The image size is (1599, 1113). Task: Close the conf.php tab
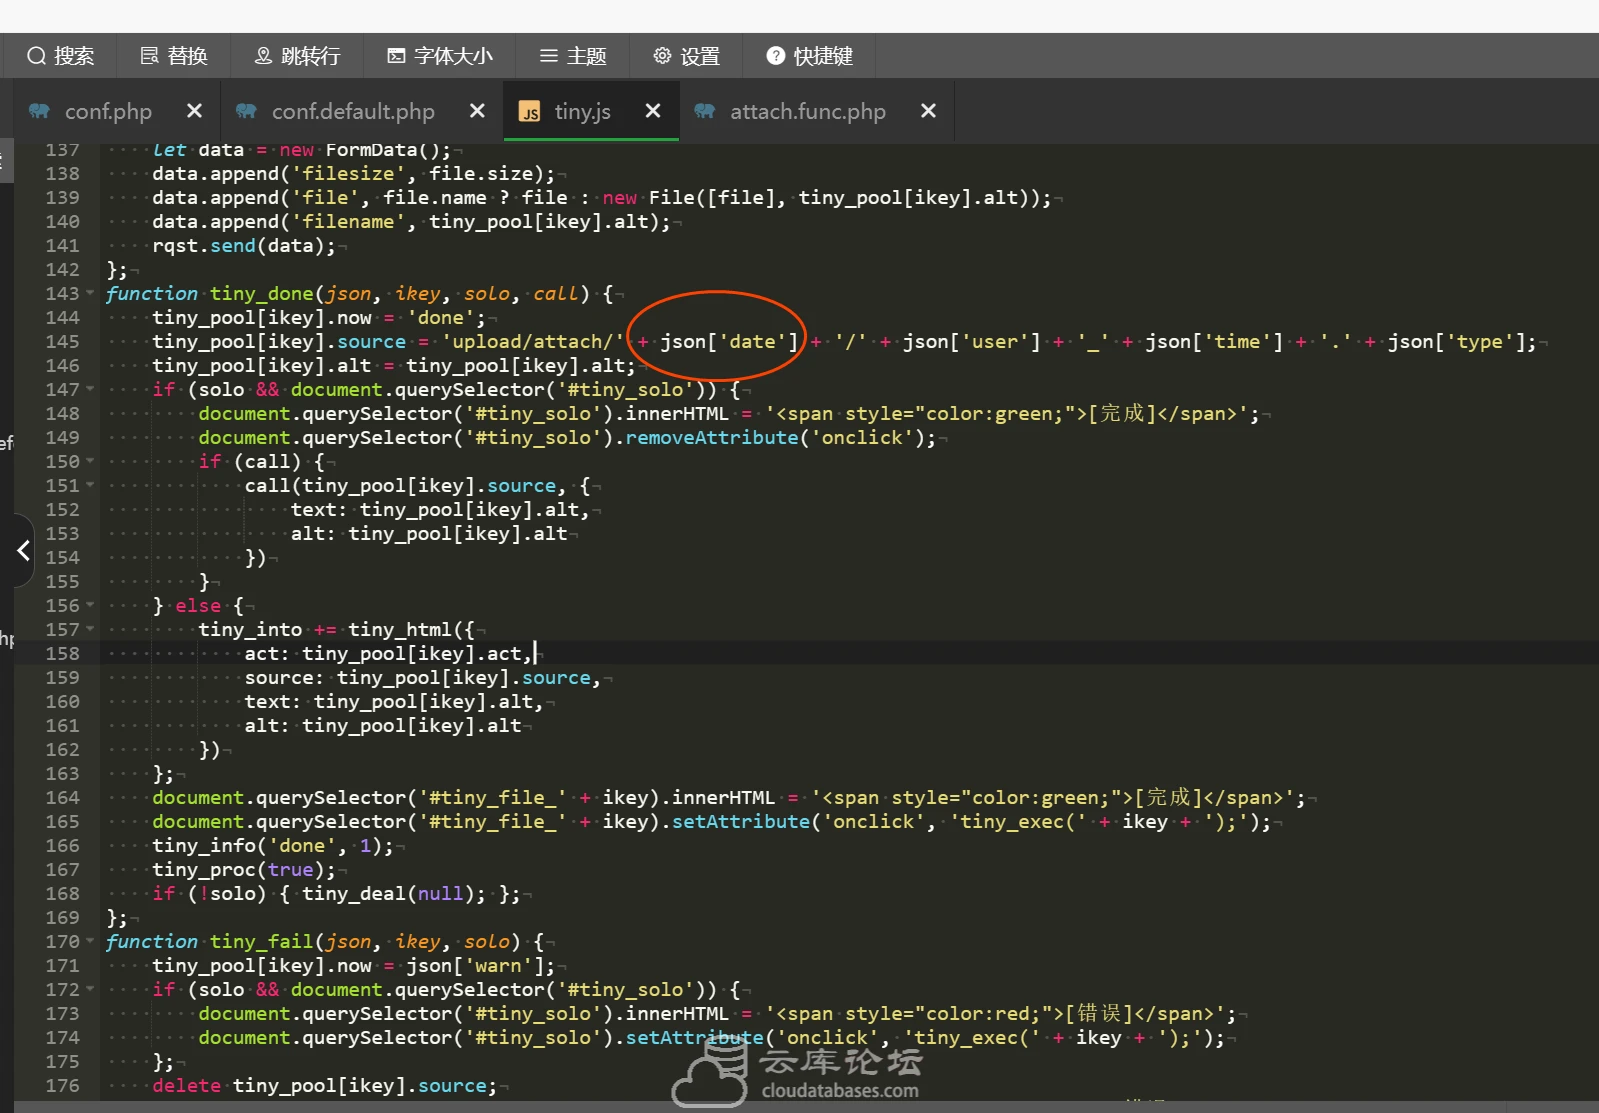coord(194,111)
